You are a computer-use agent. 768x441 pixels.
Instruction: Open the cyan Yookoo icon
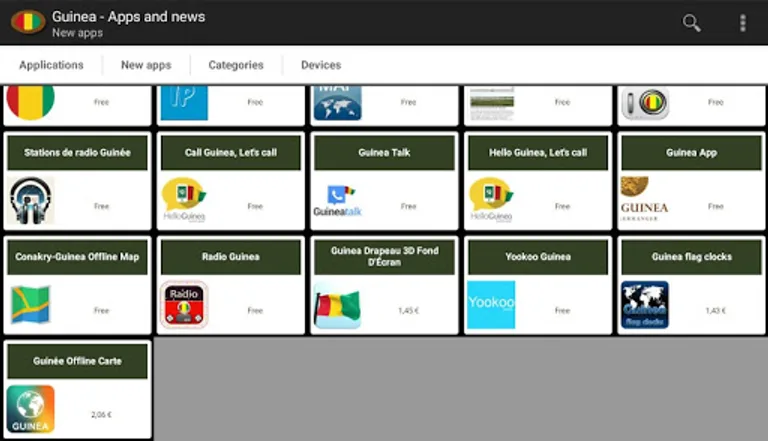pos(491,304)
